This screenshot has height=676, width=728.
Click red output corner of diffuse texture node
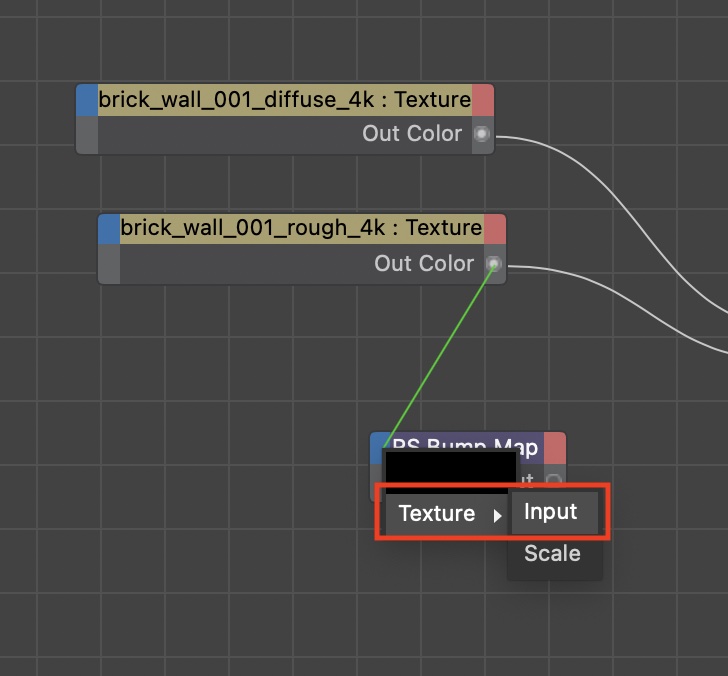tap(482, 100)
